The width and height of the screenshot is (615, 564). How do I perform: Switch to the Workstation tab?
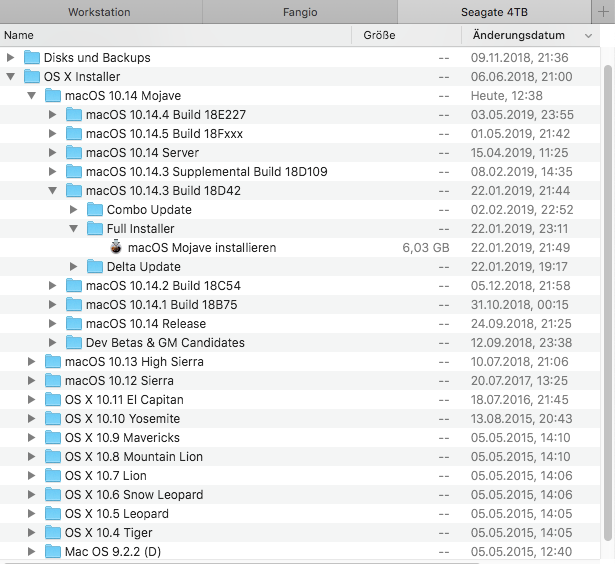pyautogui.click(x=99, y=12)
